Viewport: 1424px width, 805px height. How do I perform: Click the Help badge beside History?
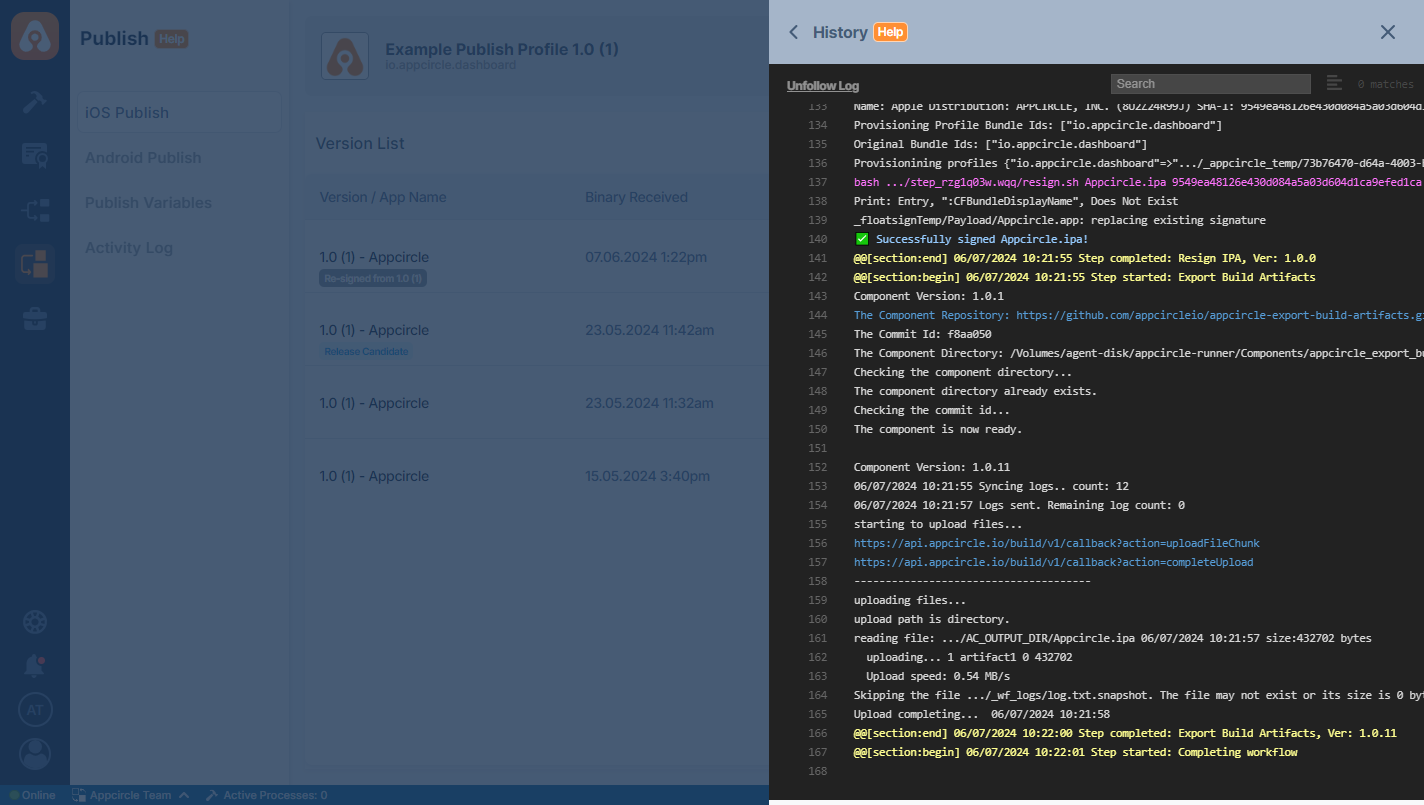click(x=890, y=32)
